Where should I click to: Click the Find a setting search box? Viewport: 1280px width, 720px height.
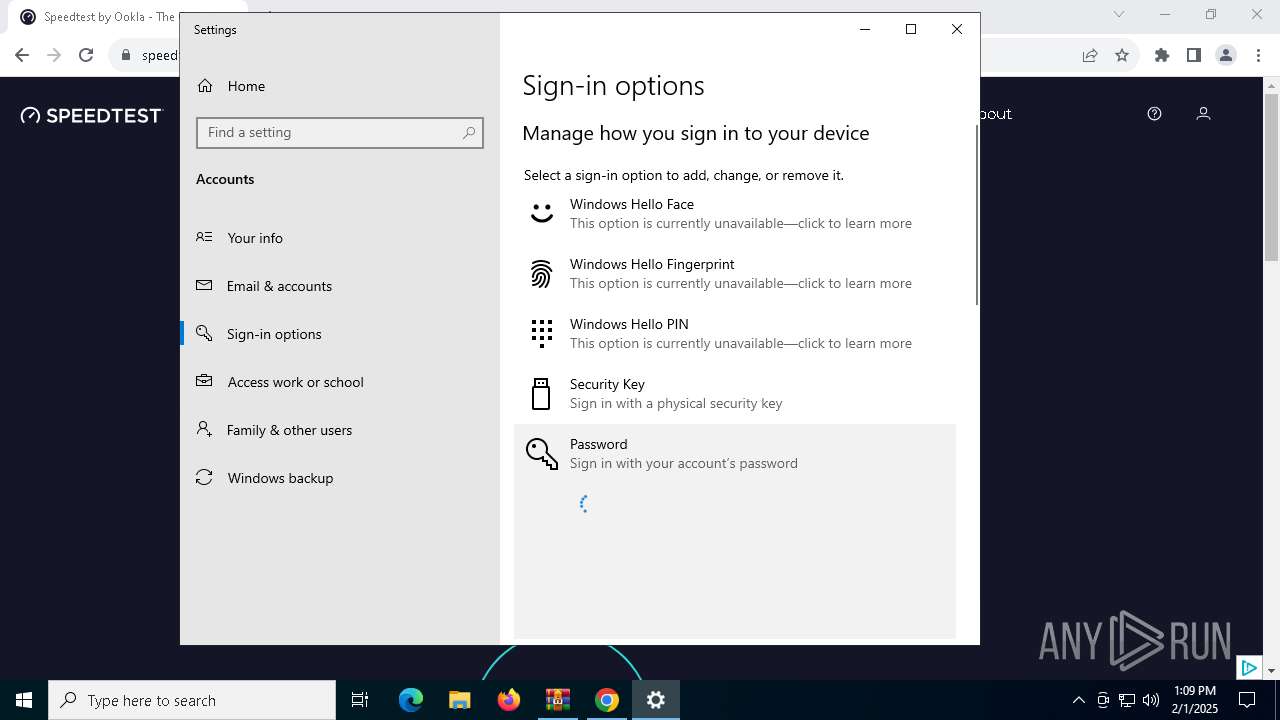click(x=340, y=133)
